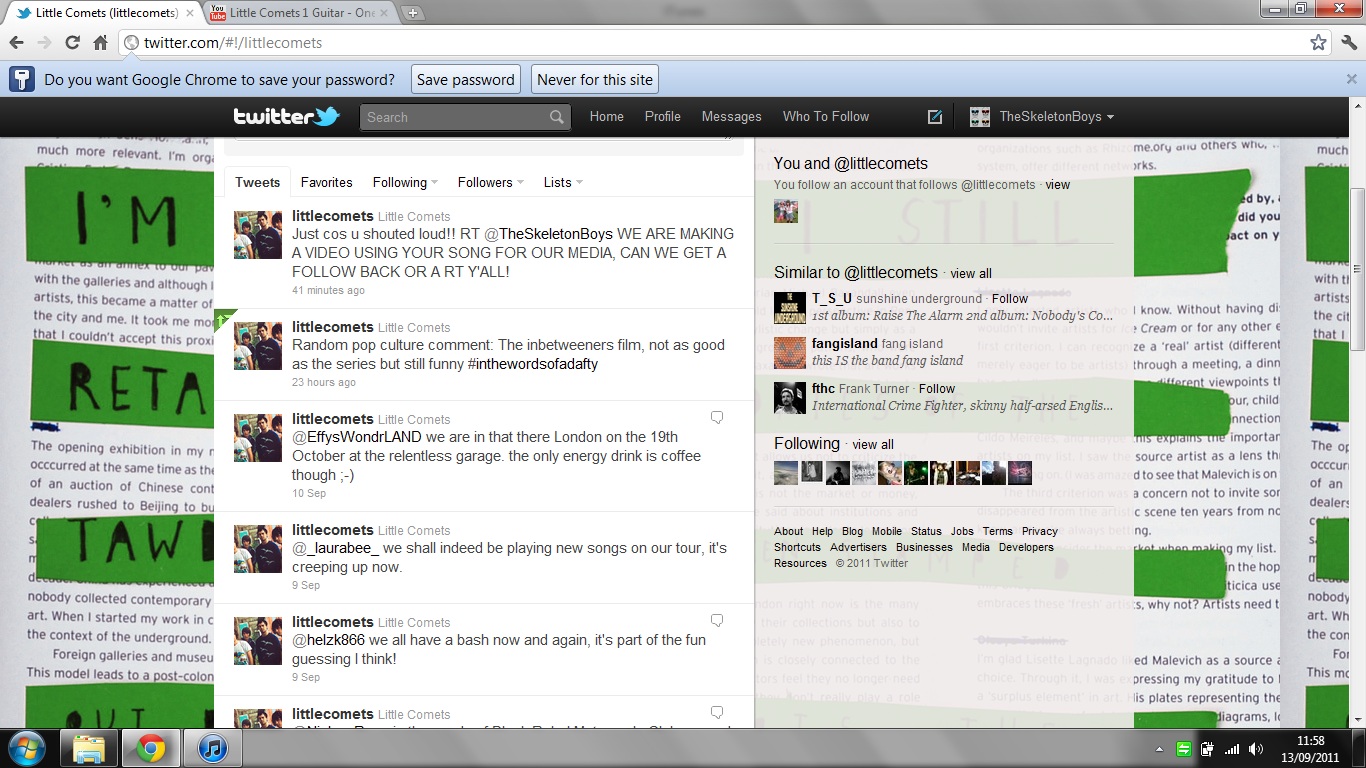The height and width of the screenshot is (768, 1366).
Task: Click Chrome forward arrow
Action: pyautogui.click(x=44, y=43)
